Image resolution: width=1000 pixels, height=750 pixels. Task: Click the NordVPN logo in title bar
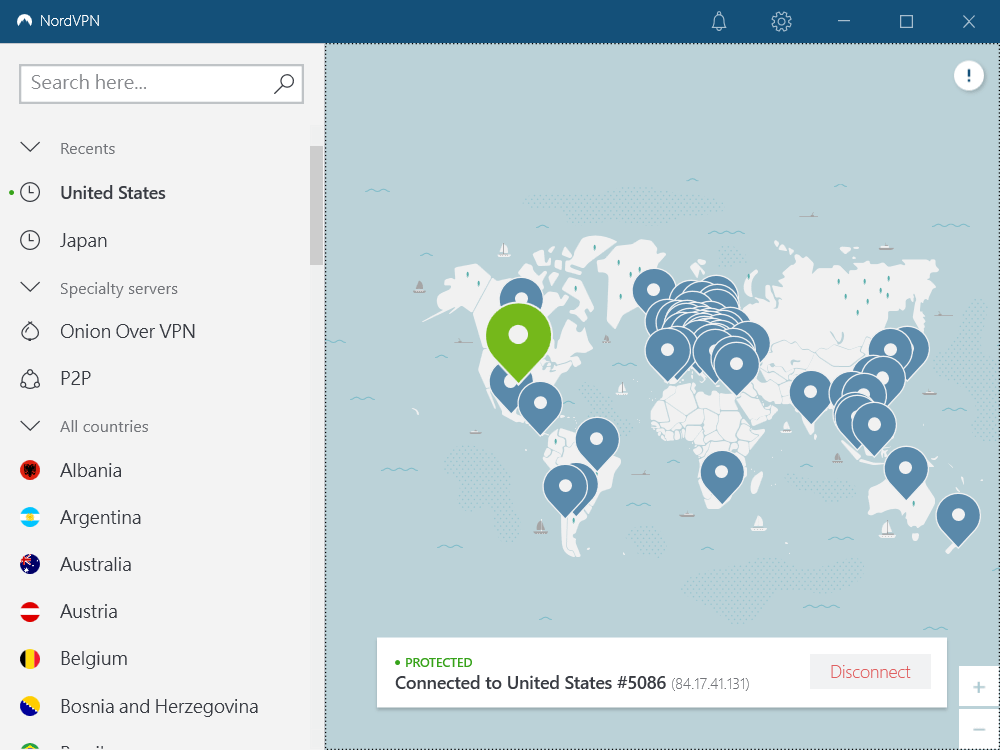[24, 20]
